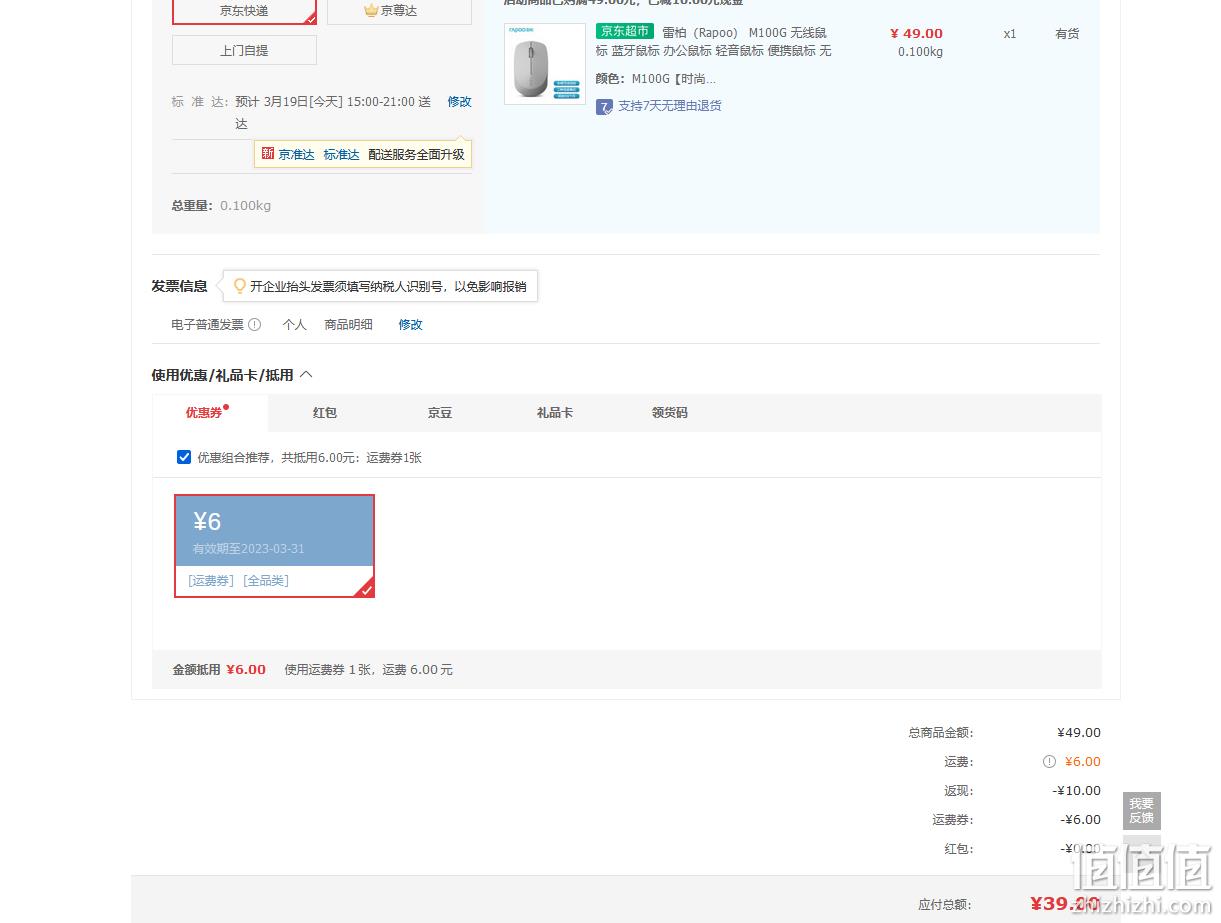The height and width of the screenshot is (923, 1221).
Task: Select 京东快递 delivery option
Action: tap(244, 11)
